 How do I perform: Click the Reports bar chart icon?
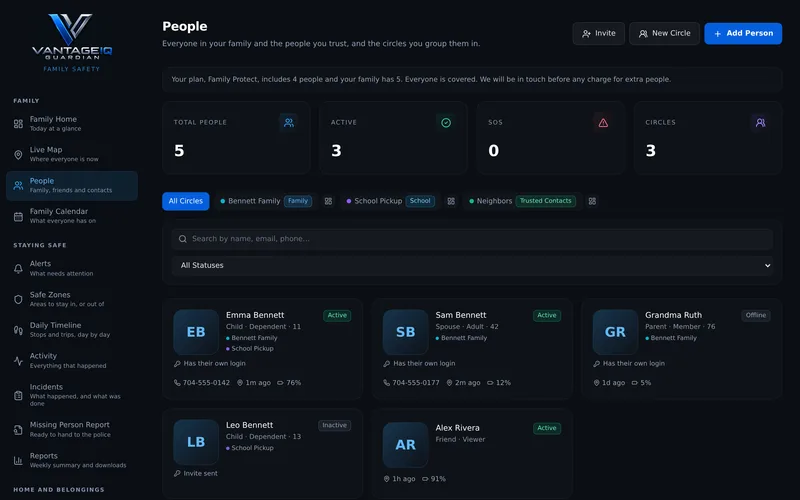(18, 461)
